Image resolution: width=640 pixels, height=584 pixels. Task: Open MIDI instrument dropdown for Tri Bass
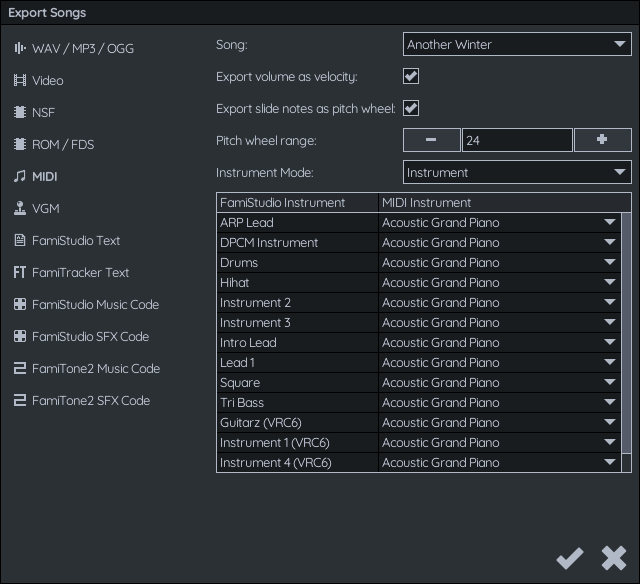pyautogui.click(x=499, y=402)
